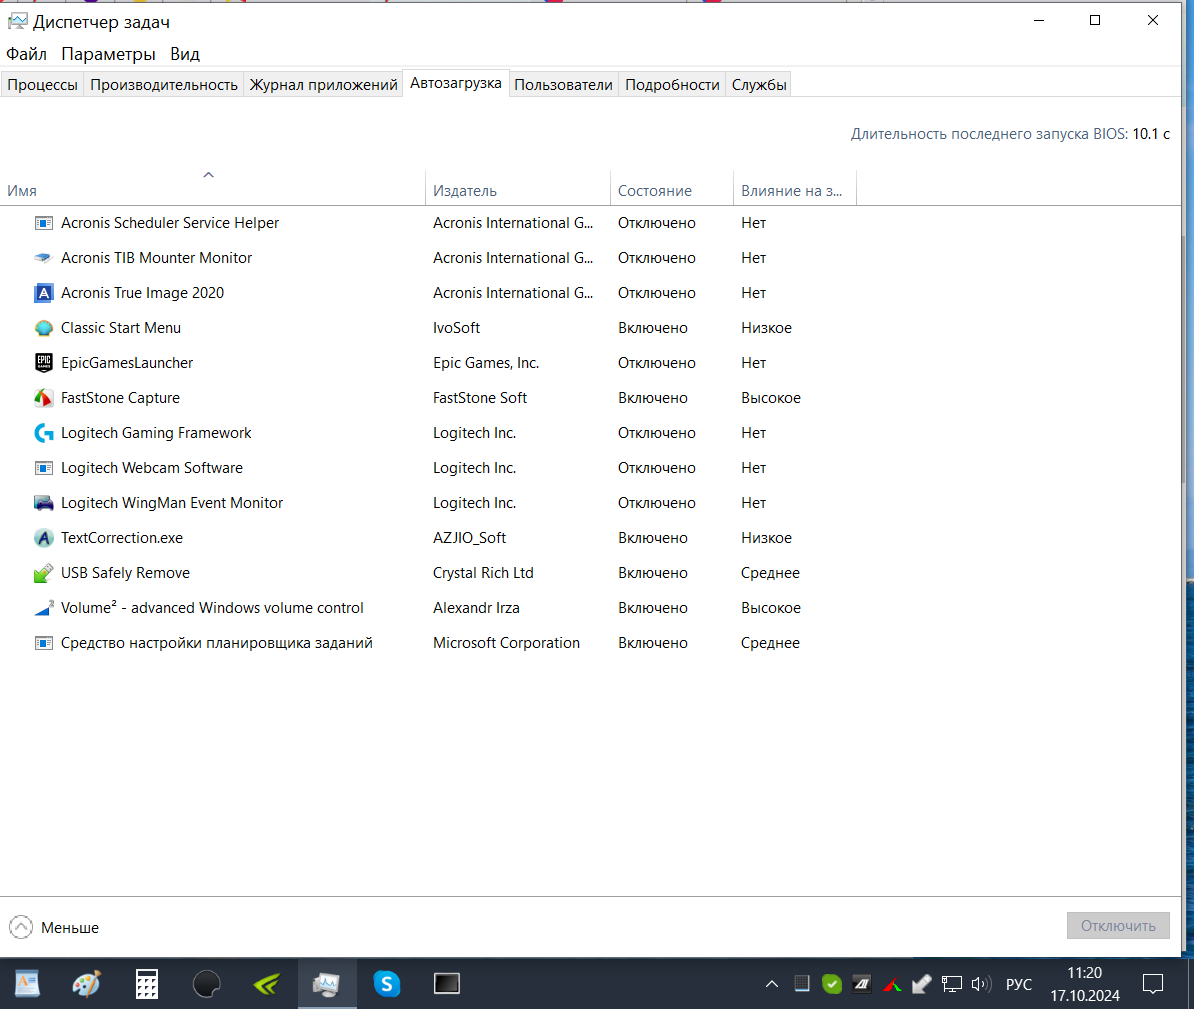Open the Вид menu

pos(185,54)
